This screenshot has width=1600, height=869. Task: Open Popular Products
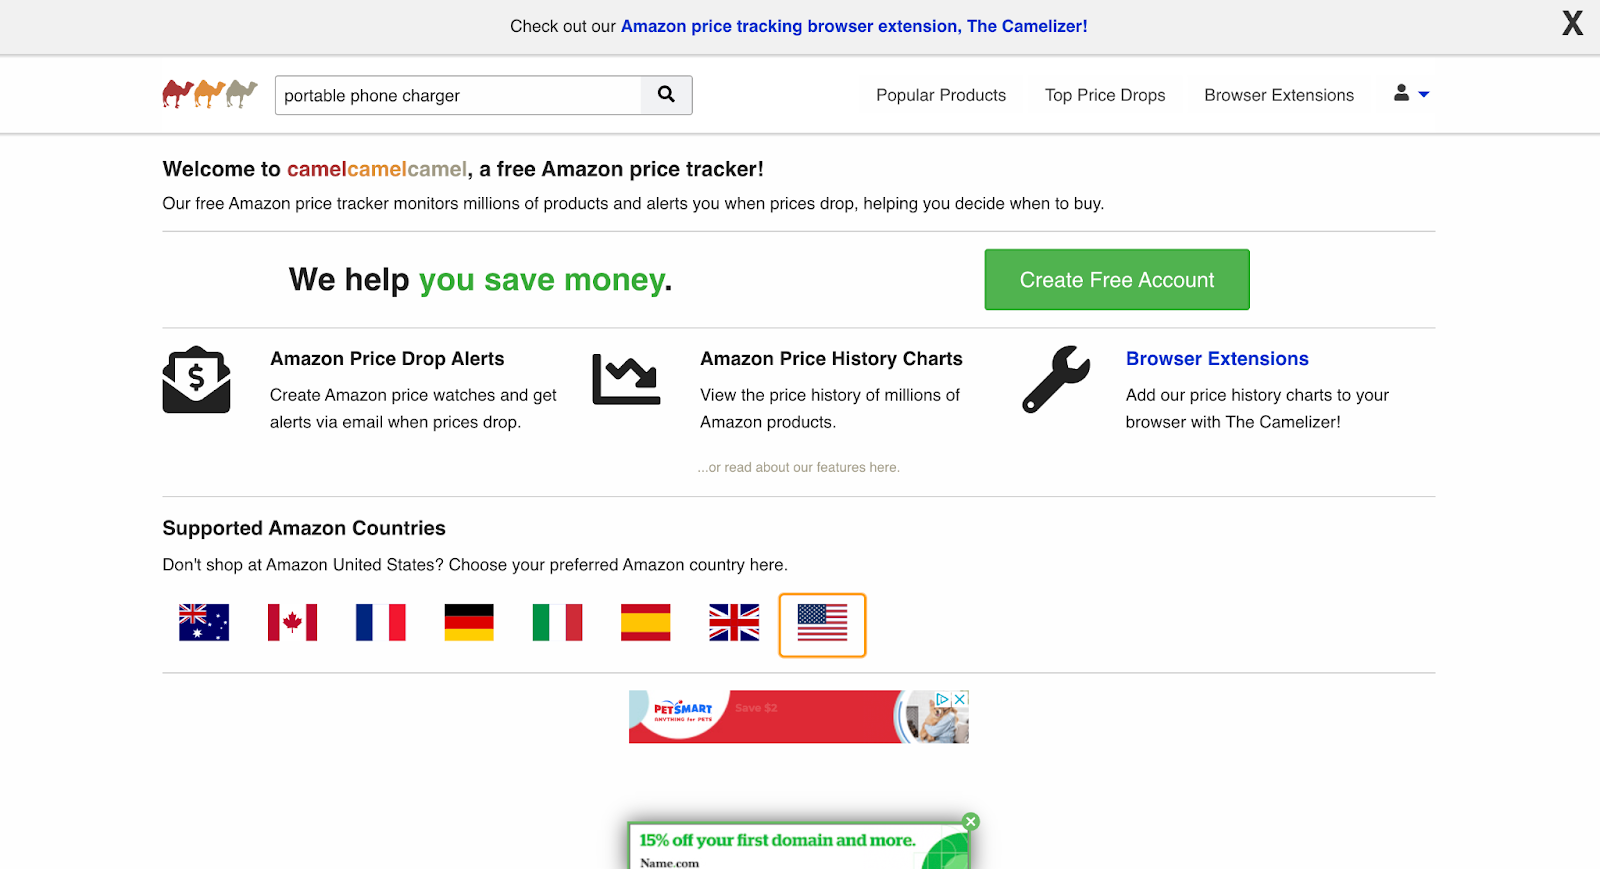coord(940,94)
